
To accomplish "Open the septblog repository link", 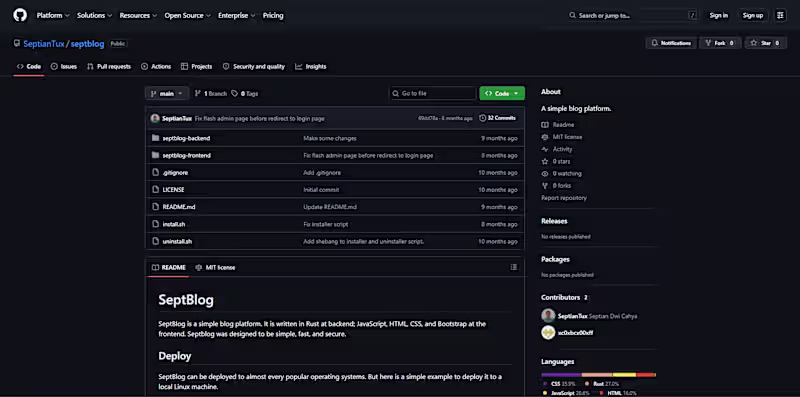I will point(87,44).
